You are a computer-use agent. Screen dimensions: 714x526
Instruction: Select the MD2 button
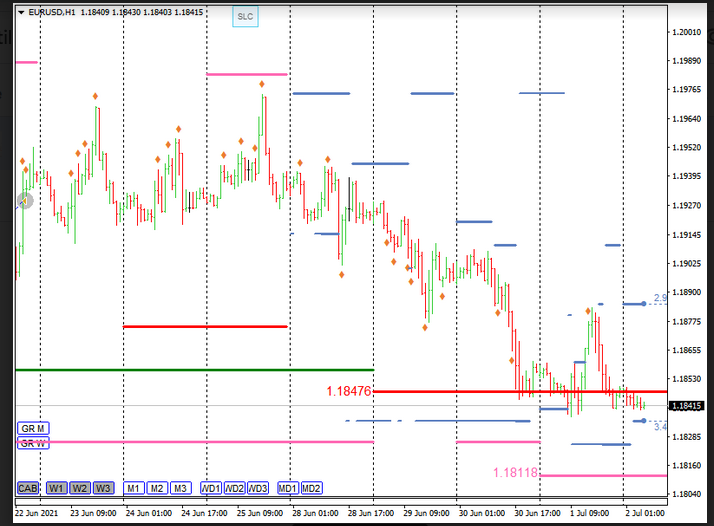(311, 488)
